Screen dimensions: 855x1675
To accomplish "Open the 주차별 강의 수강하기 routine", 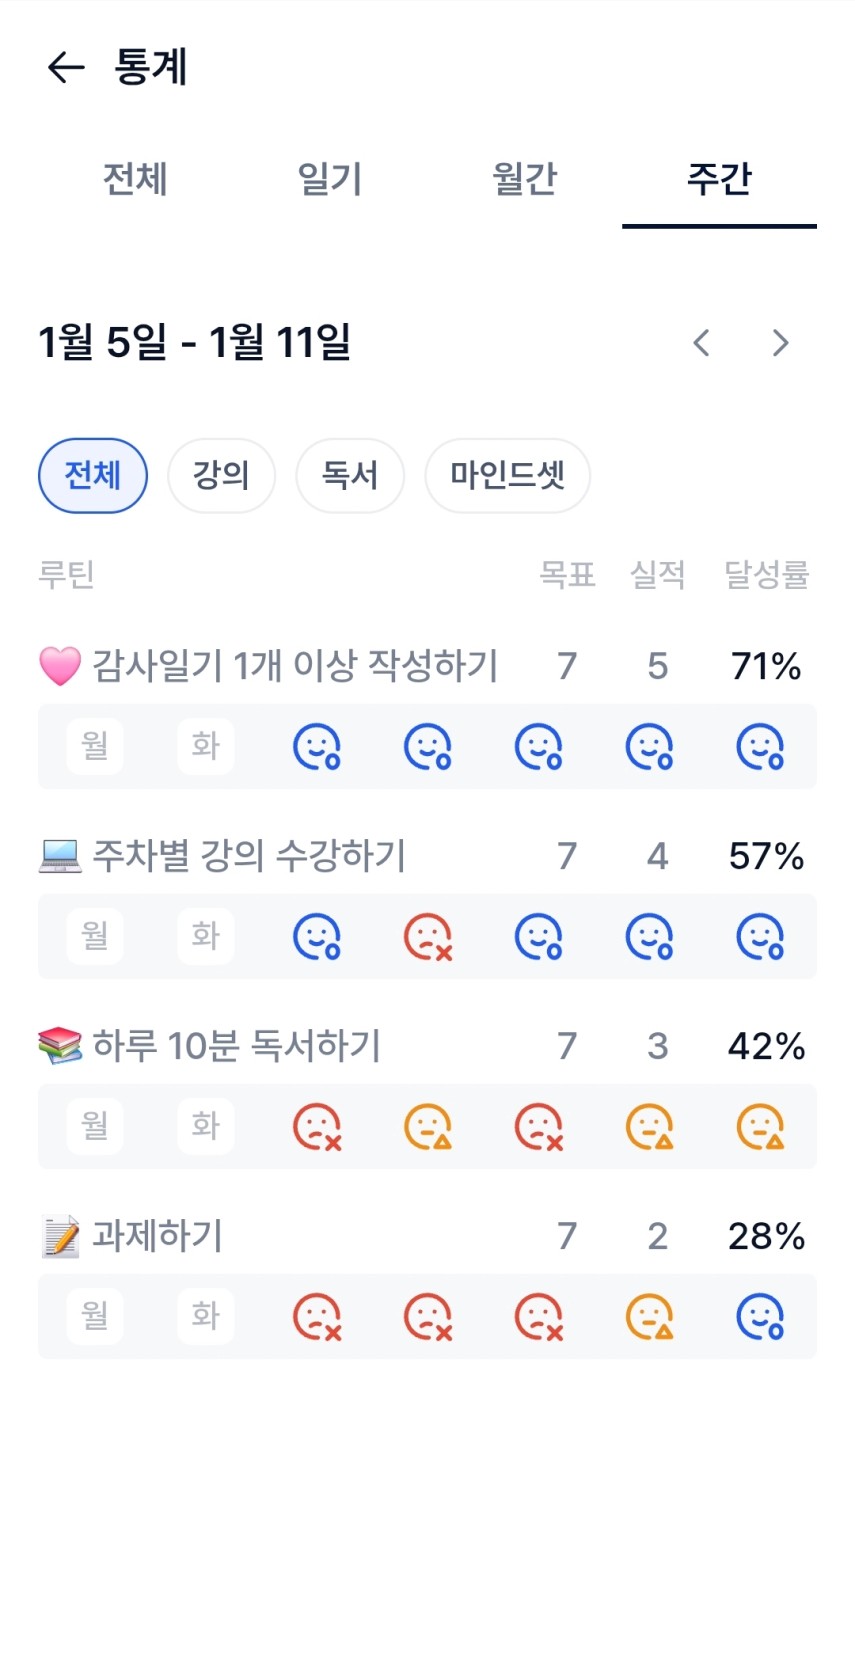I will tap(249, 856).
